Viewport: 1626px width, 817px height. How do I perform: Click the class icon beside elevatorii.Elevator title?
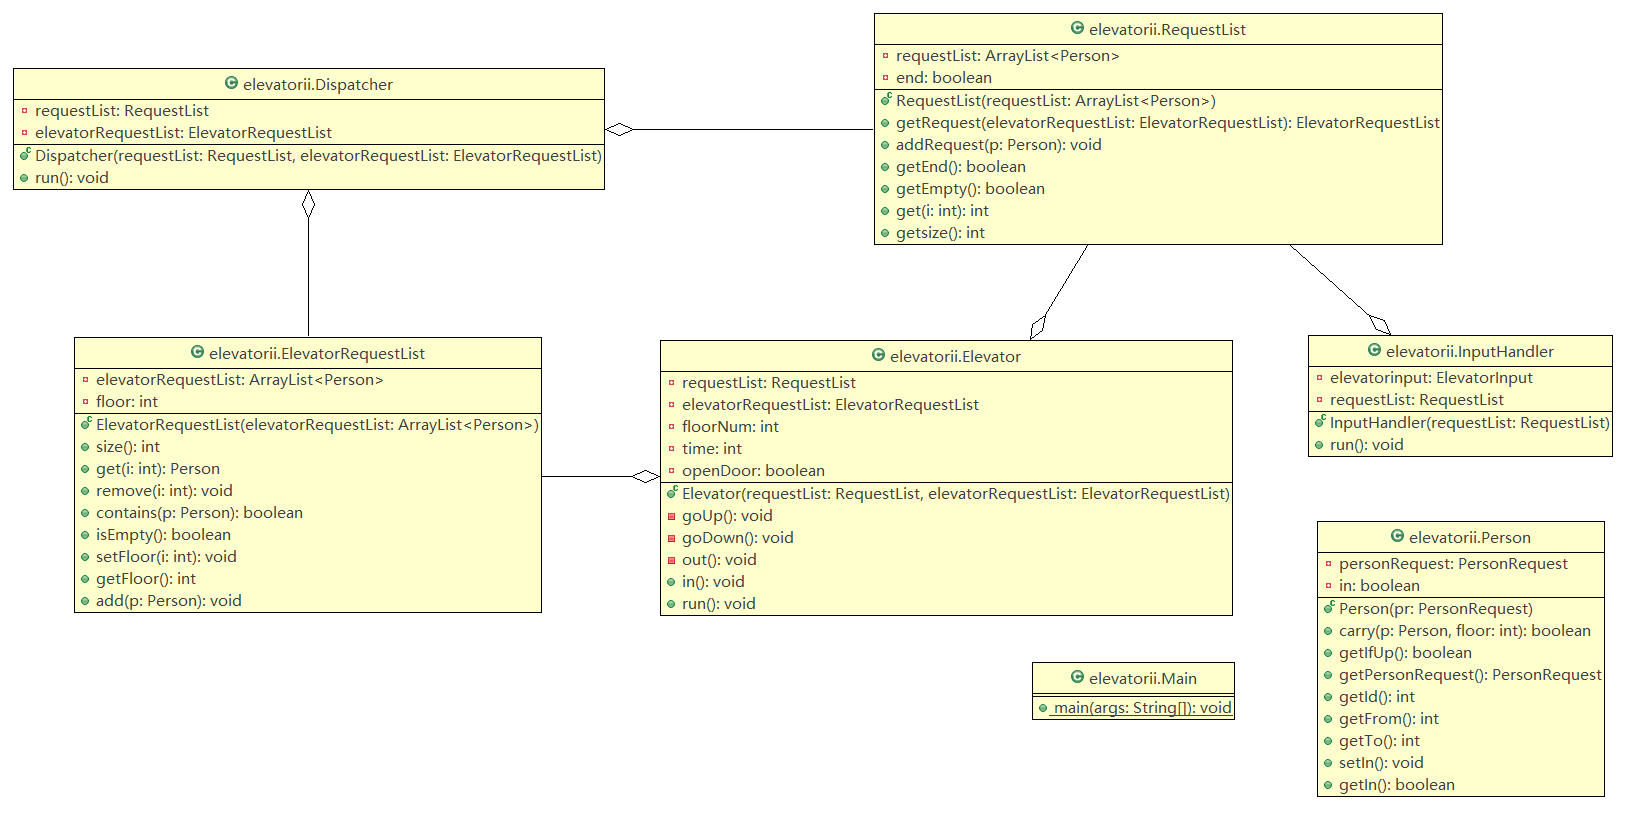(878, 356)
